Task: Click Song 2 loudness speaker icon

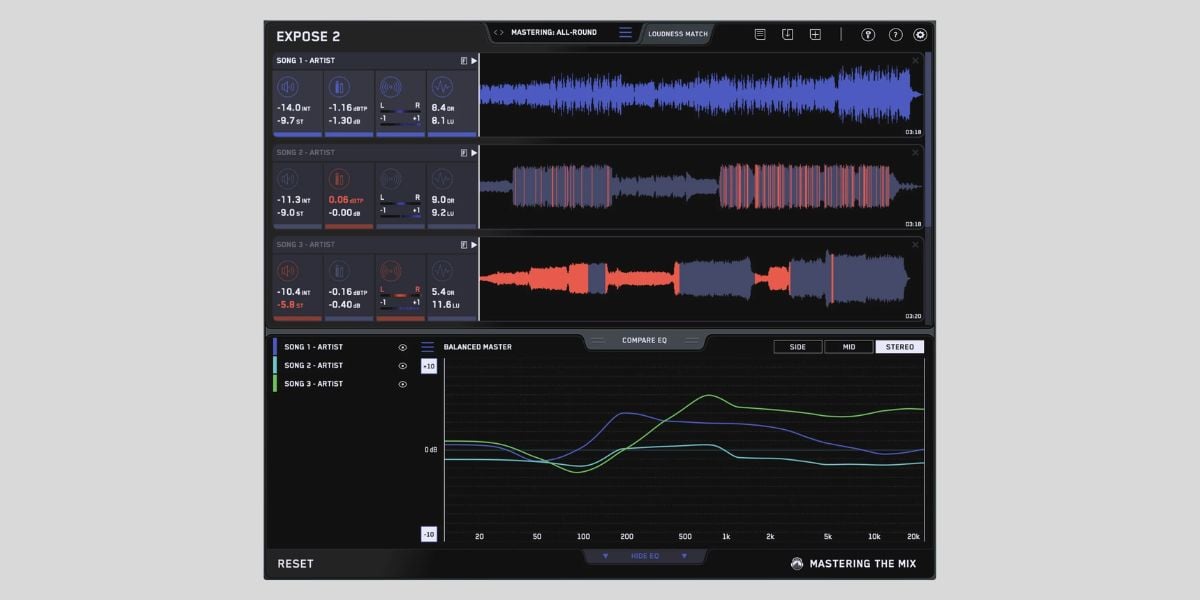Action: pyautogui.click(x=288, y=179)
